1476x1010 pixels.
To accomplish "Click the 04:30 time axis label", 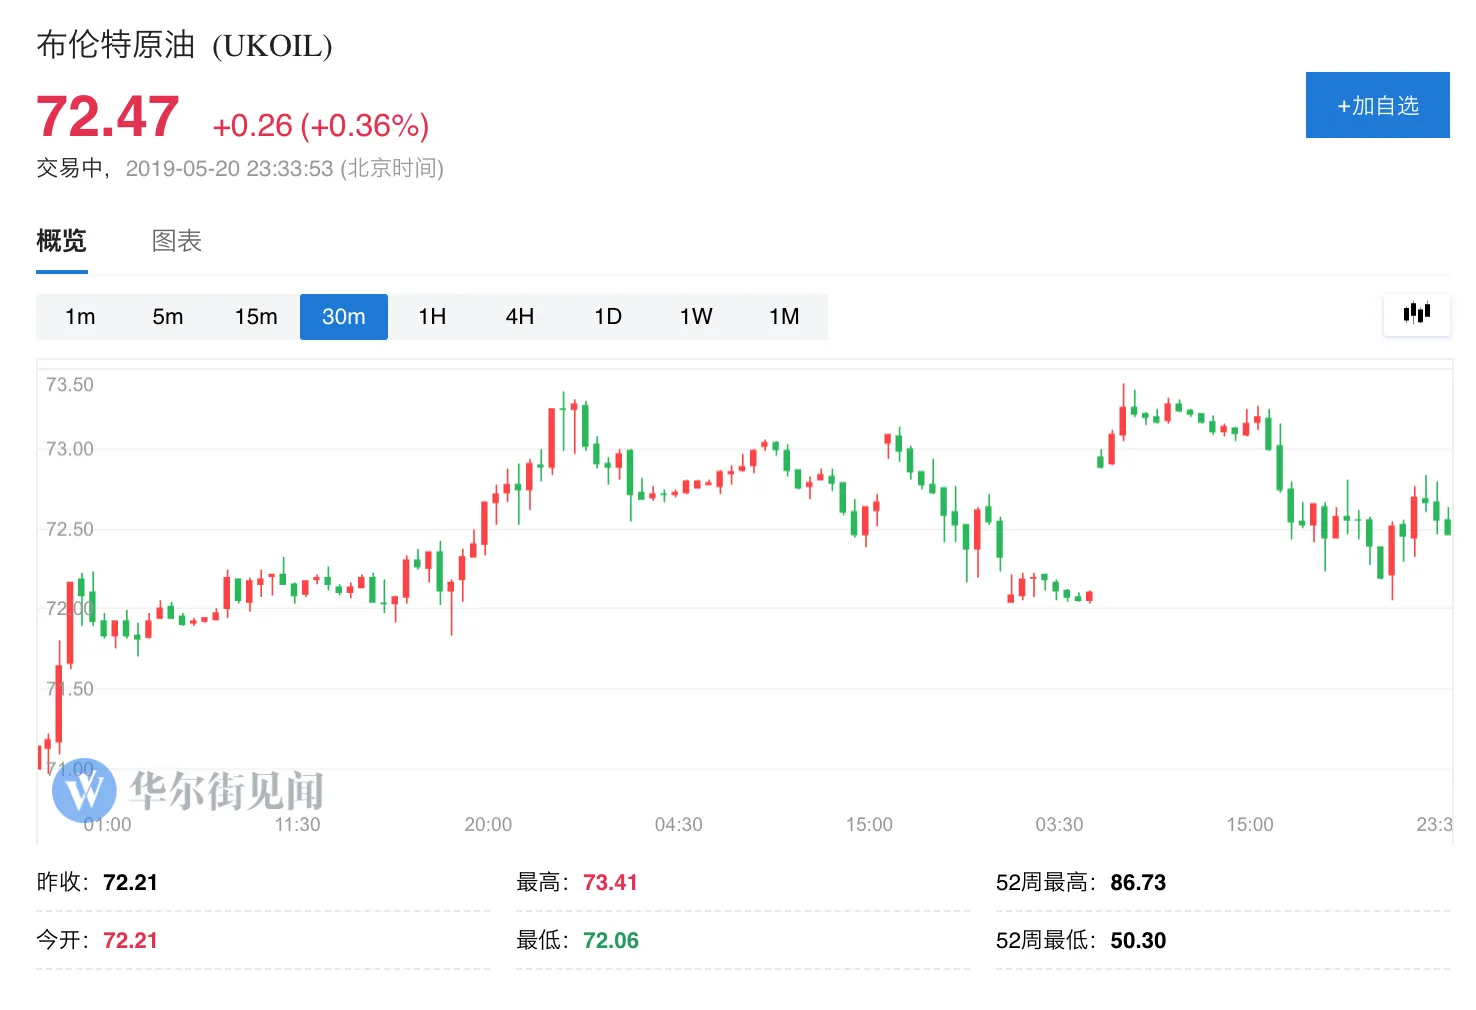I will 678,824.
